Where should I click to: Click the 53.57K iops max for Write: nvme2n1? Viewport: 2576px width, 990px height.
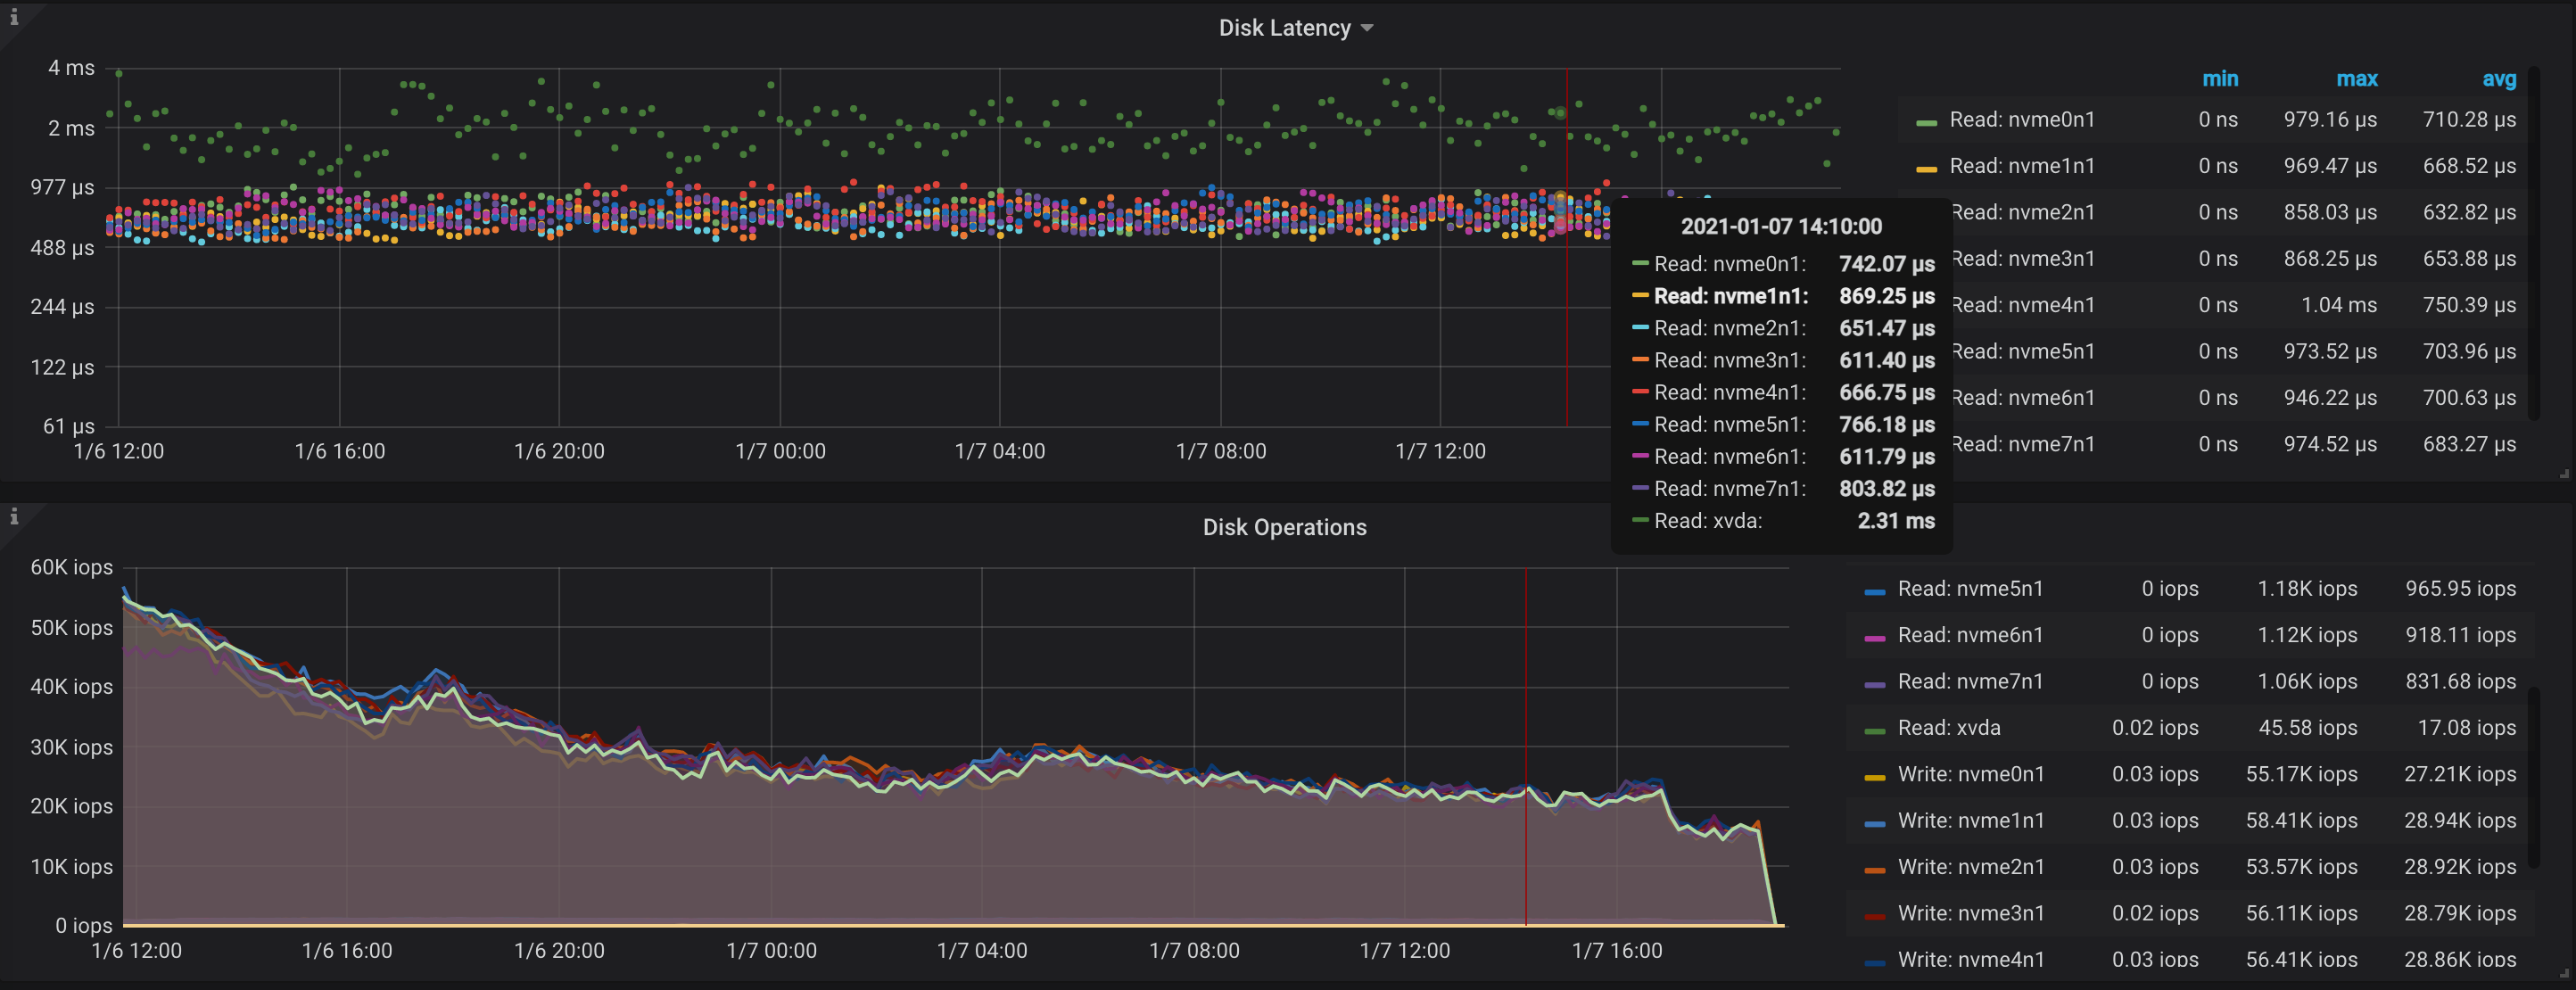[2301, 867]
